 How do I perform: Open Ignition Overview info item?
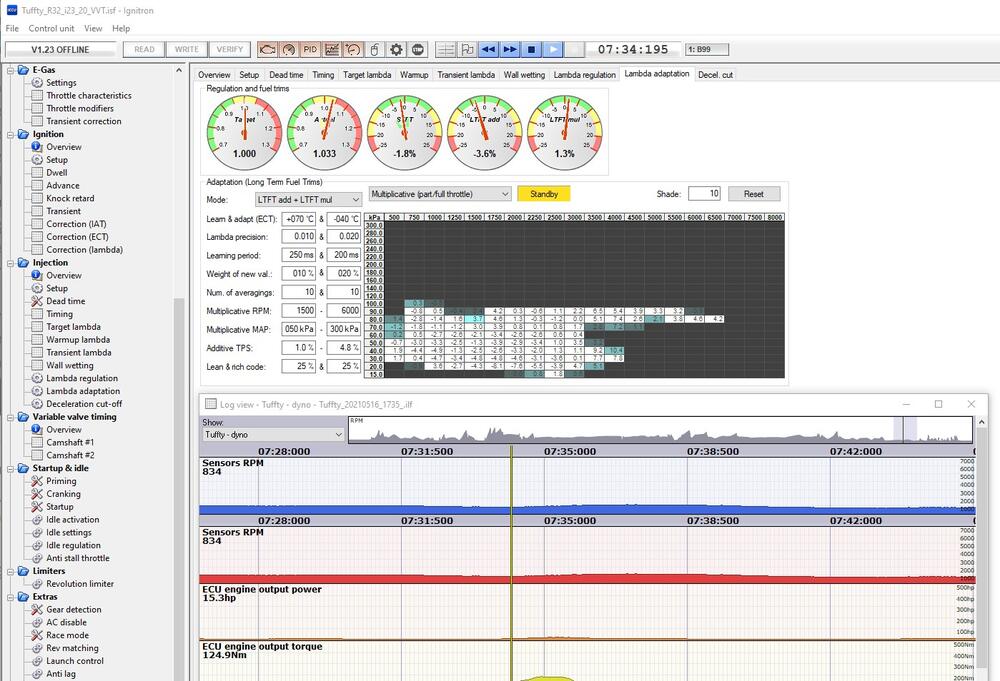(64, 147)
